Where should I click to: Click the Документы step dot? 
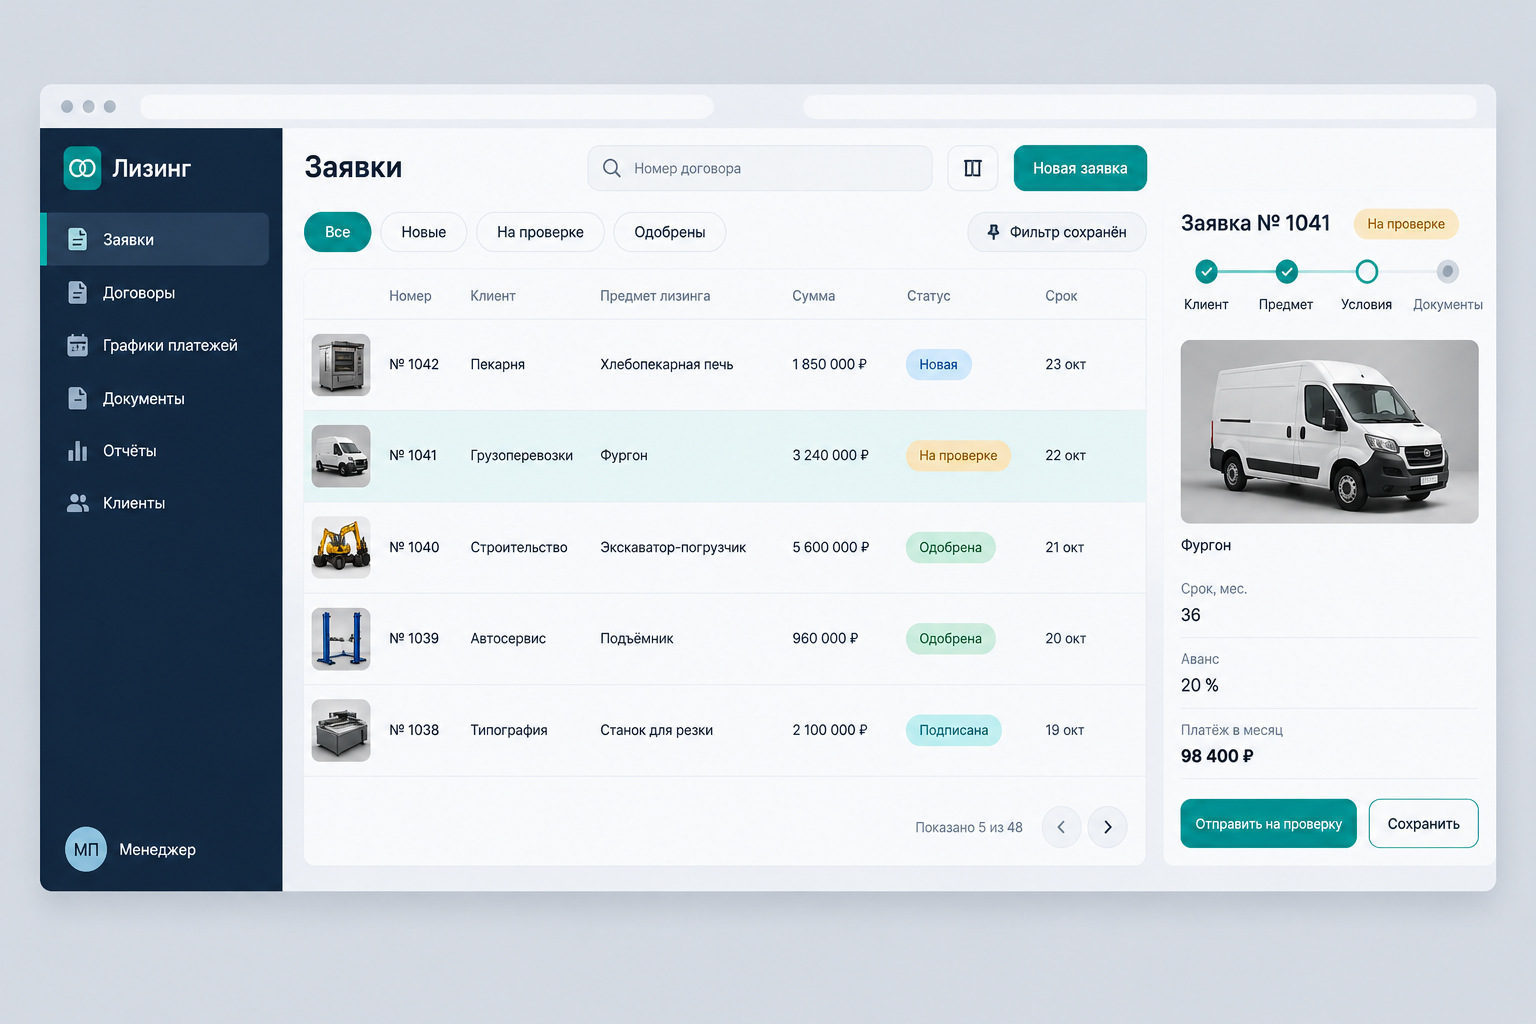[x=1447, y=271]
